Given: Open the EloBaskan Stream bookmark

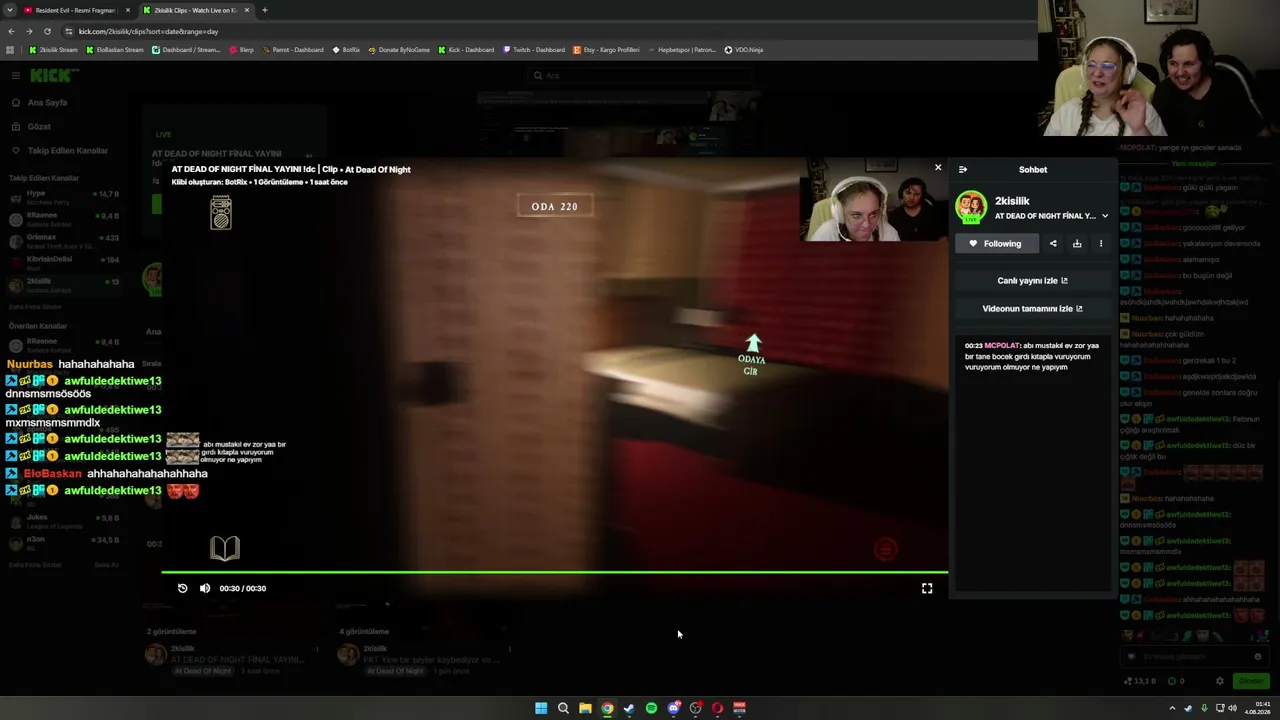Looking at the screenshot, I should [116, 50].
